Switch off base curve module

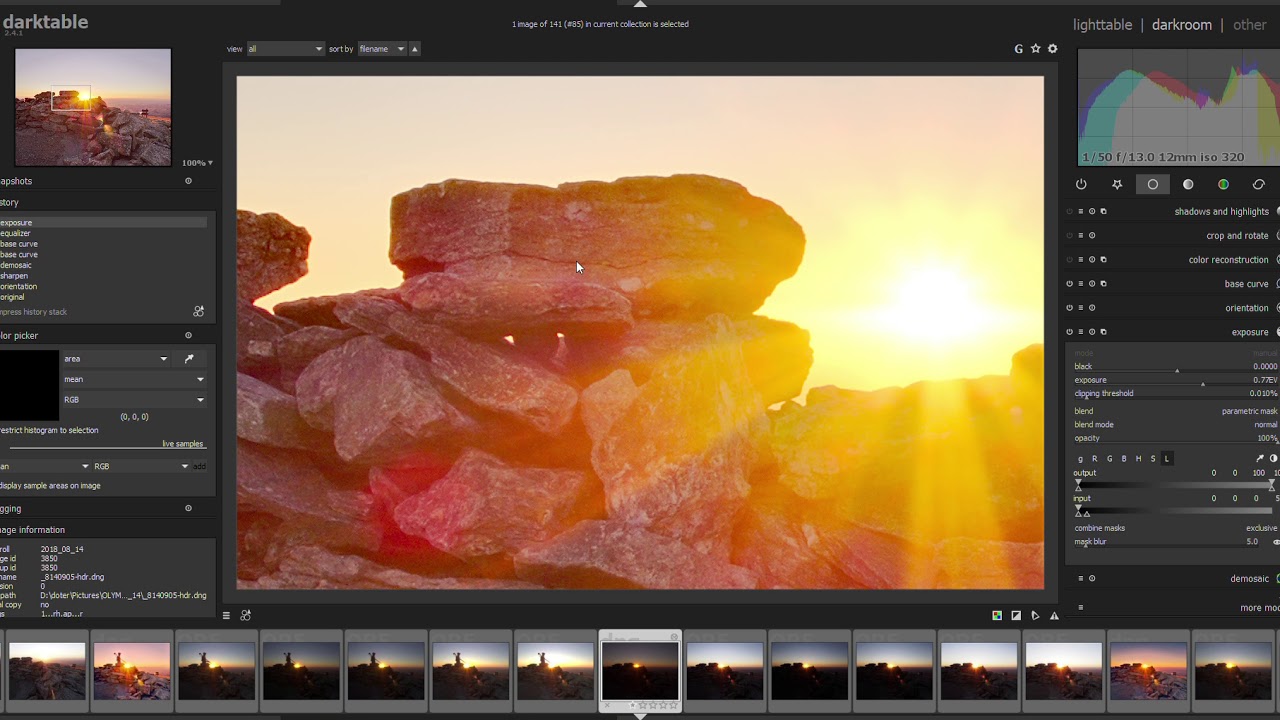[1069, 284]
